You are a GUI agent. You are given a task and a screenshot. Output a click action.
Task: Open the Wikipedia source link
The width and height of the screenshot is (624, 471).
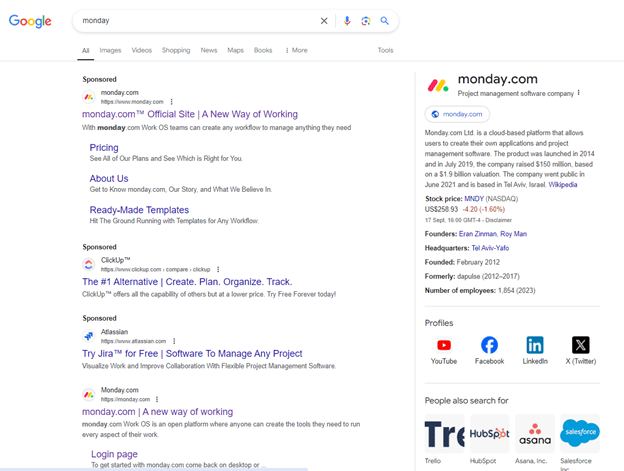[563, 185]
